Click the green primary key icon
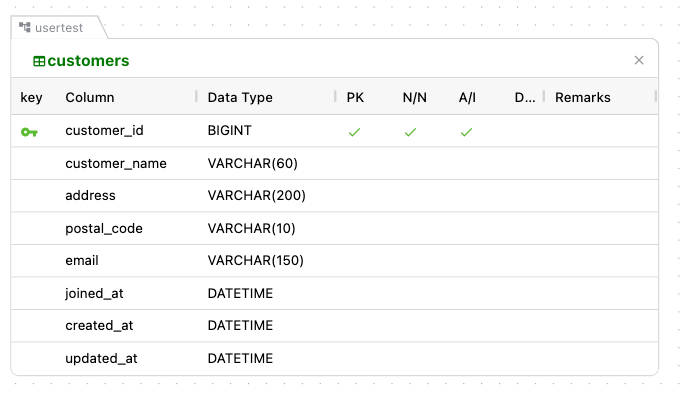The height and width of the screenshot is (399, 683). [29, 132]
